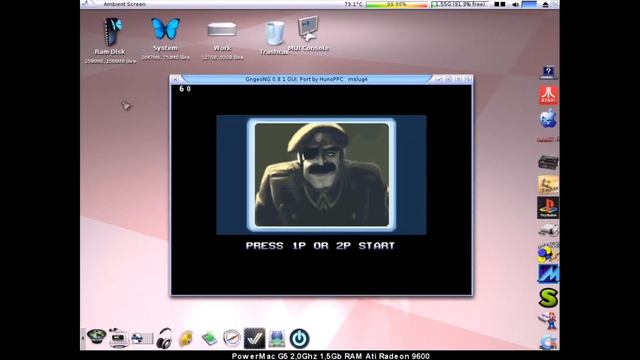Click the green book icon in the bottom dock
The height and width of the screenshot is (360, 640).
point(209,338)
